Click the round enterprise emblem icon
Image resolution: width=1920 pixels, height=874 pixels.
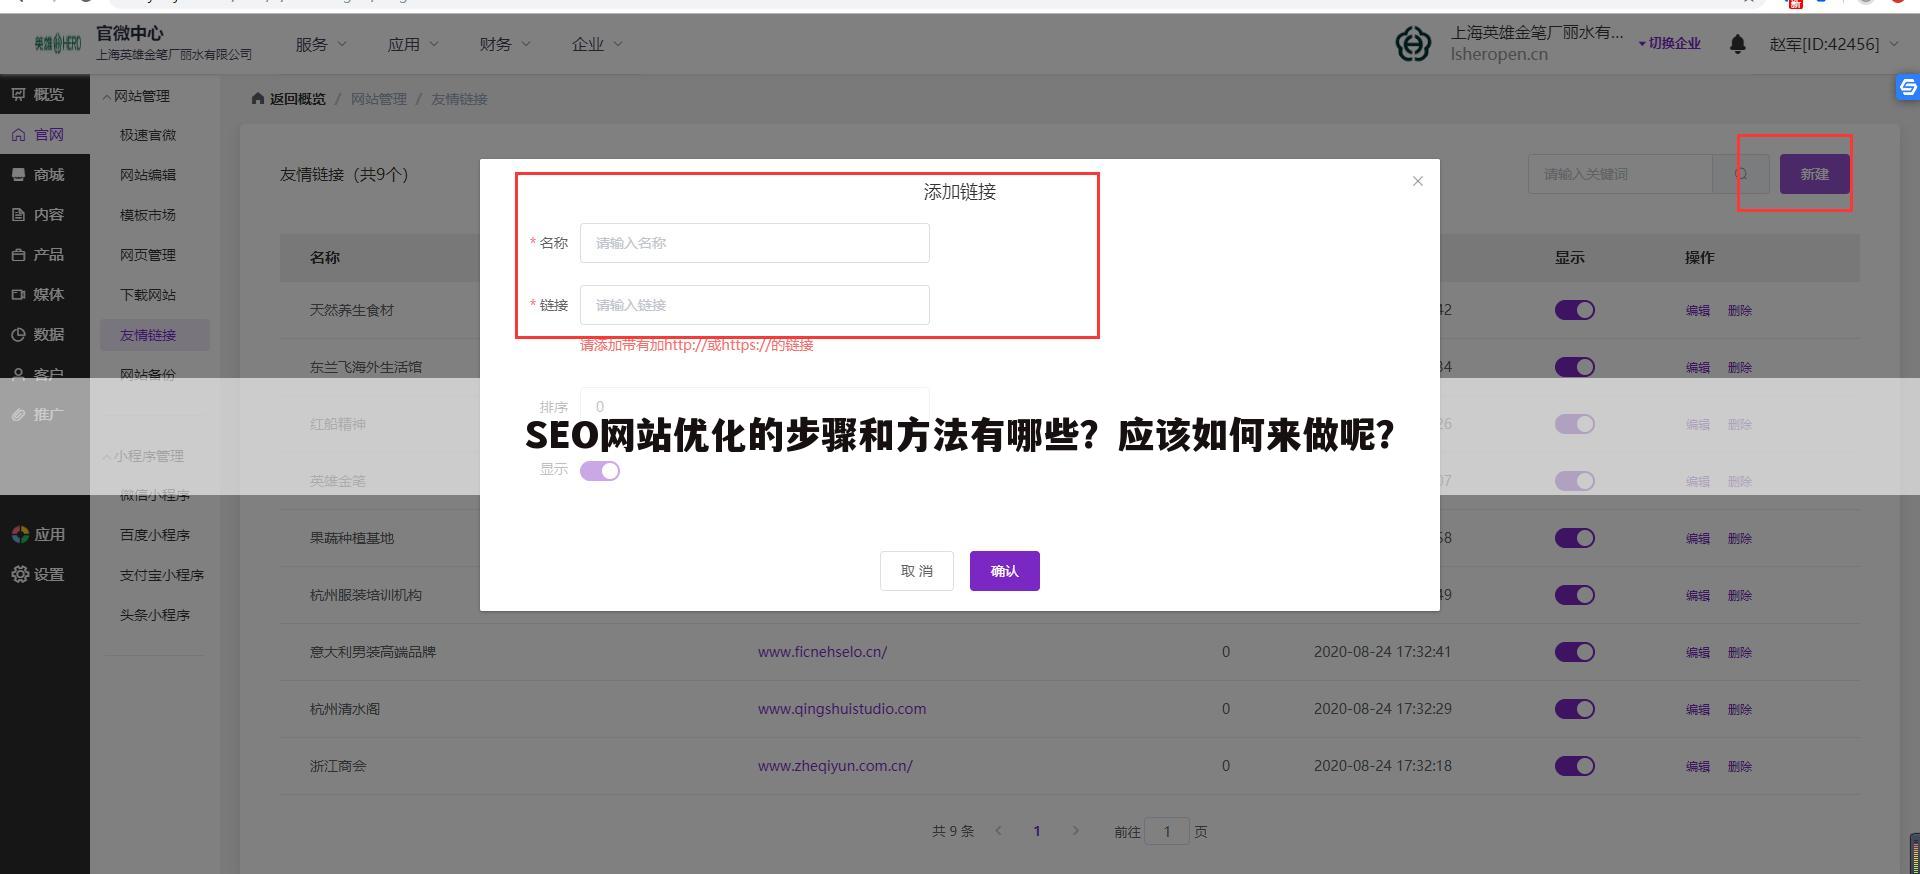(1413, 44)
